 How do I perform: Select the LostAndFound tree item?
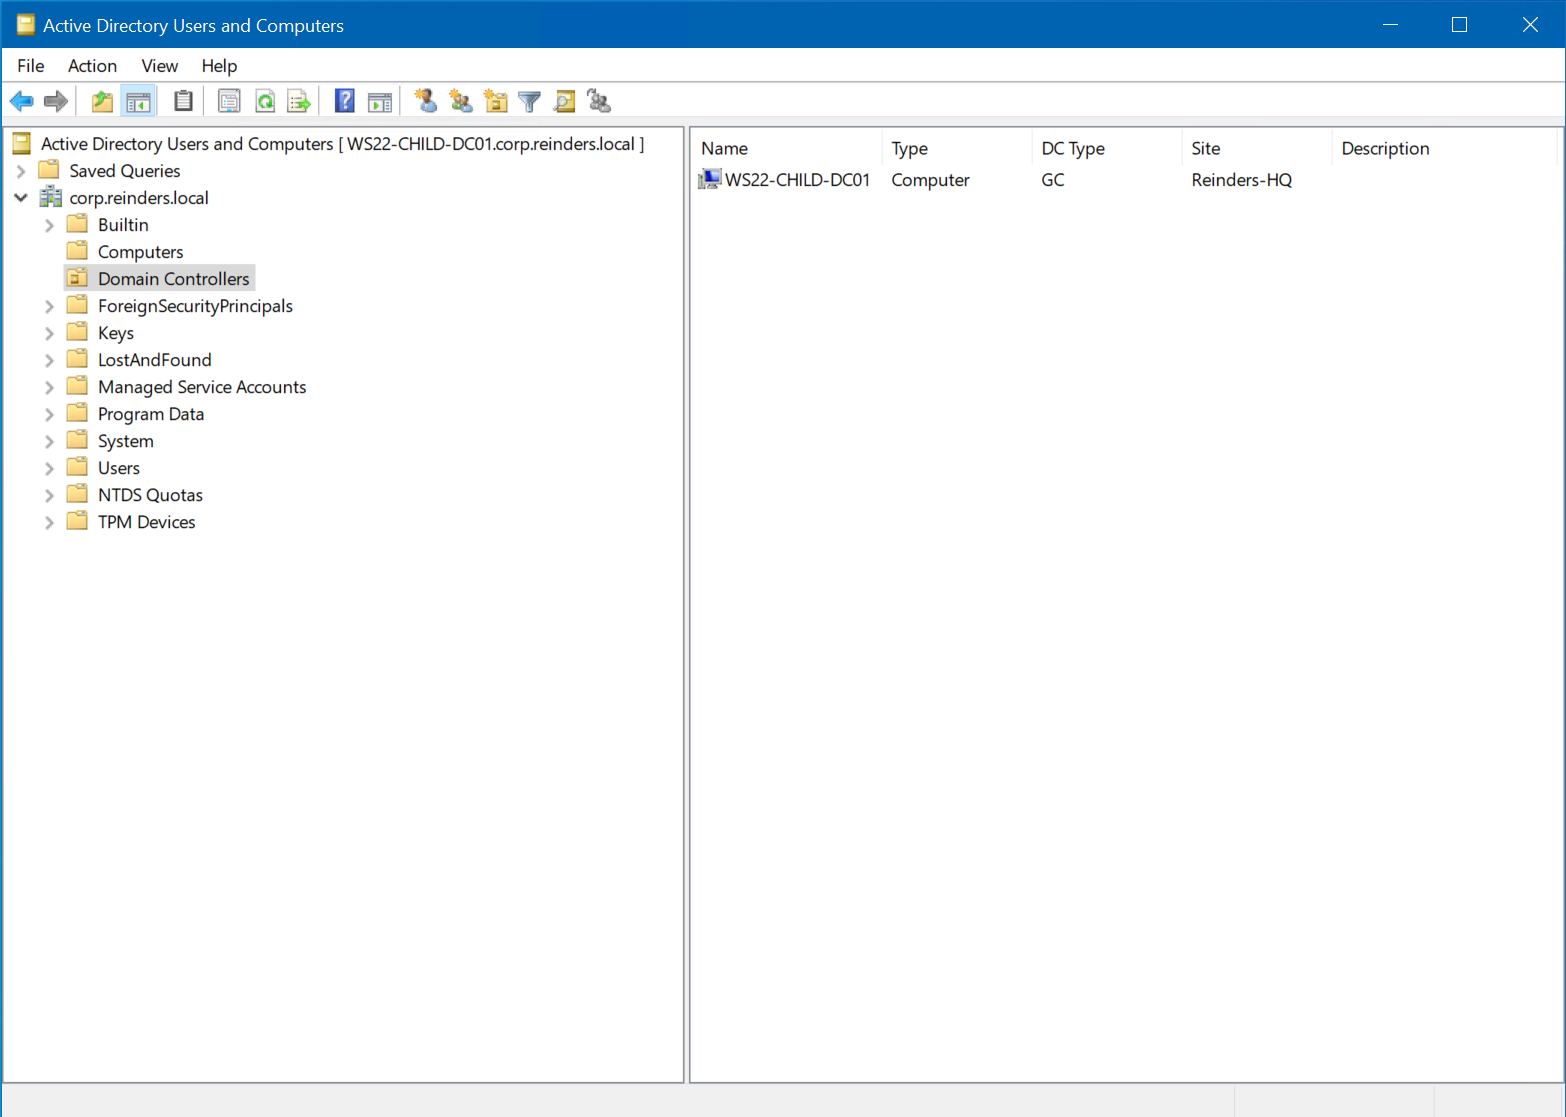(x=155, y=360)
